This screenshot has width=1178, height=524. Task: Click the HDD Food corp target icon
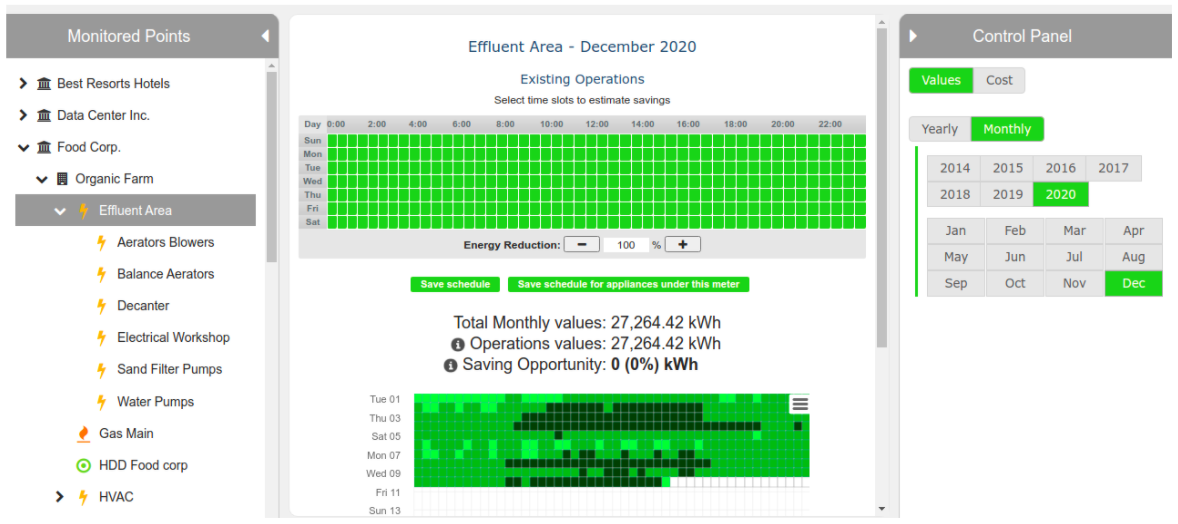pyautogui.click(x=84, y=466)
